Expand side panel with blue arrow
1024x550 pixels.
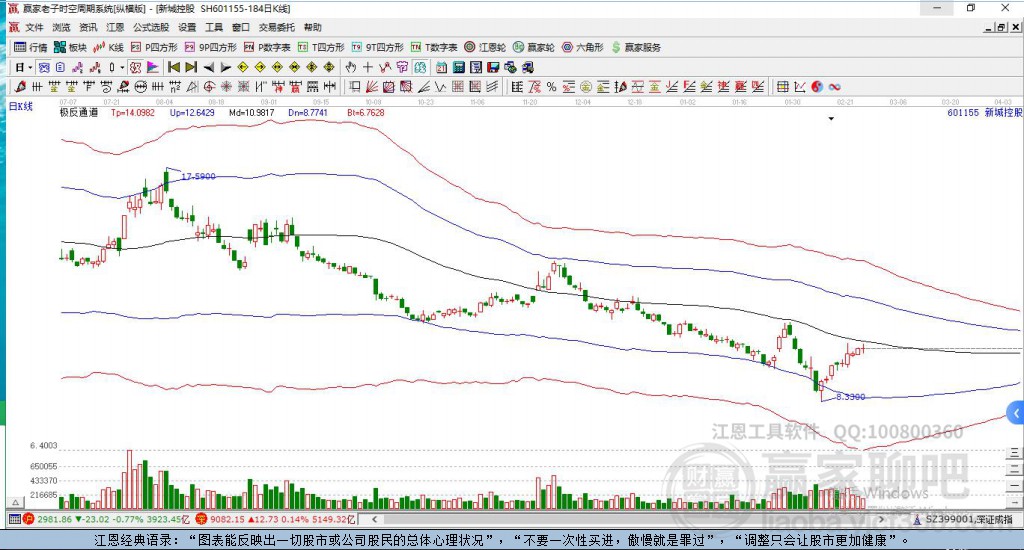pos(1016,413)
